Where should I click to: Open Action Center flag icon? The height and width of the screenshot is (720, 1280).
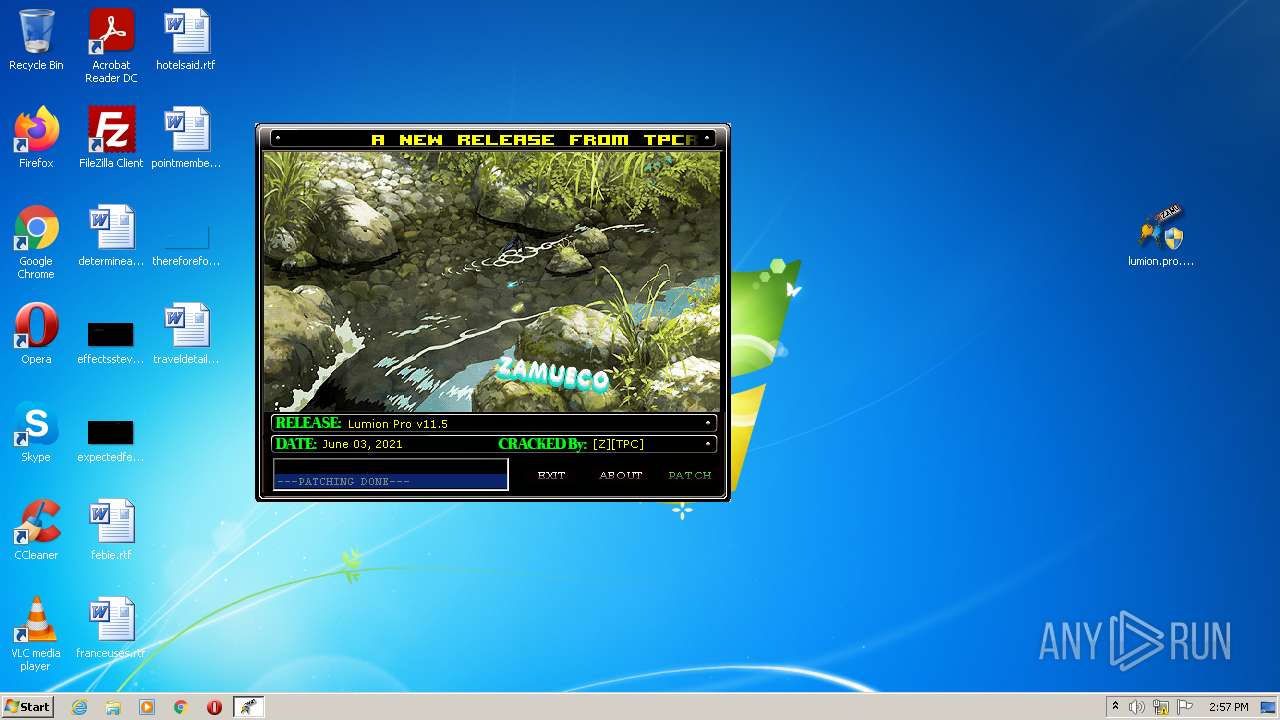point(1186,707)
